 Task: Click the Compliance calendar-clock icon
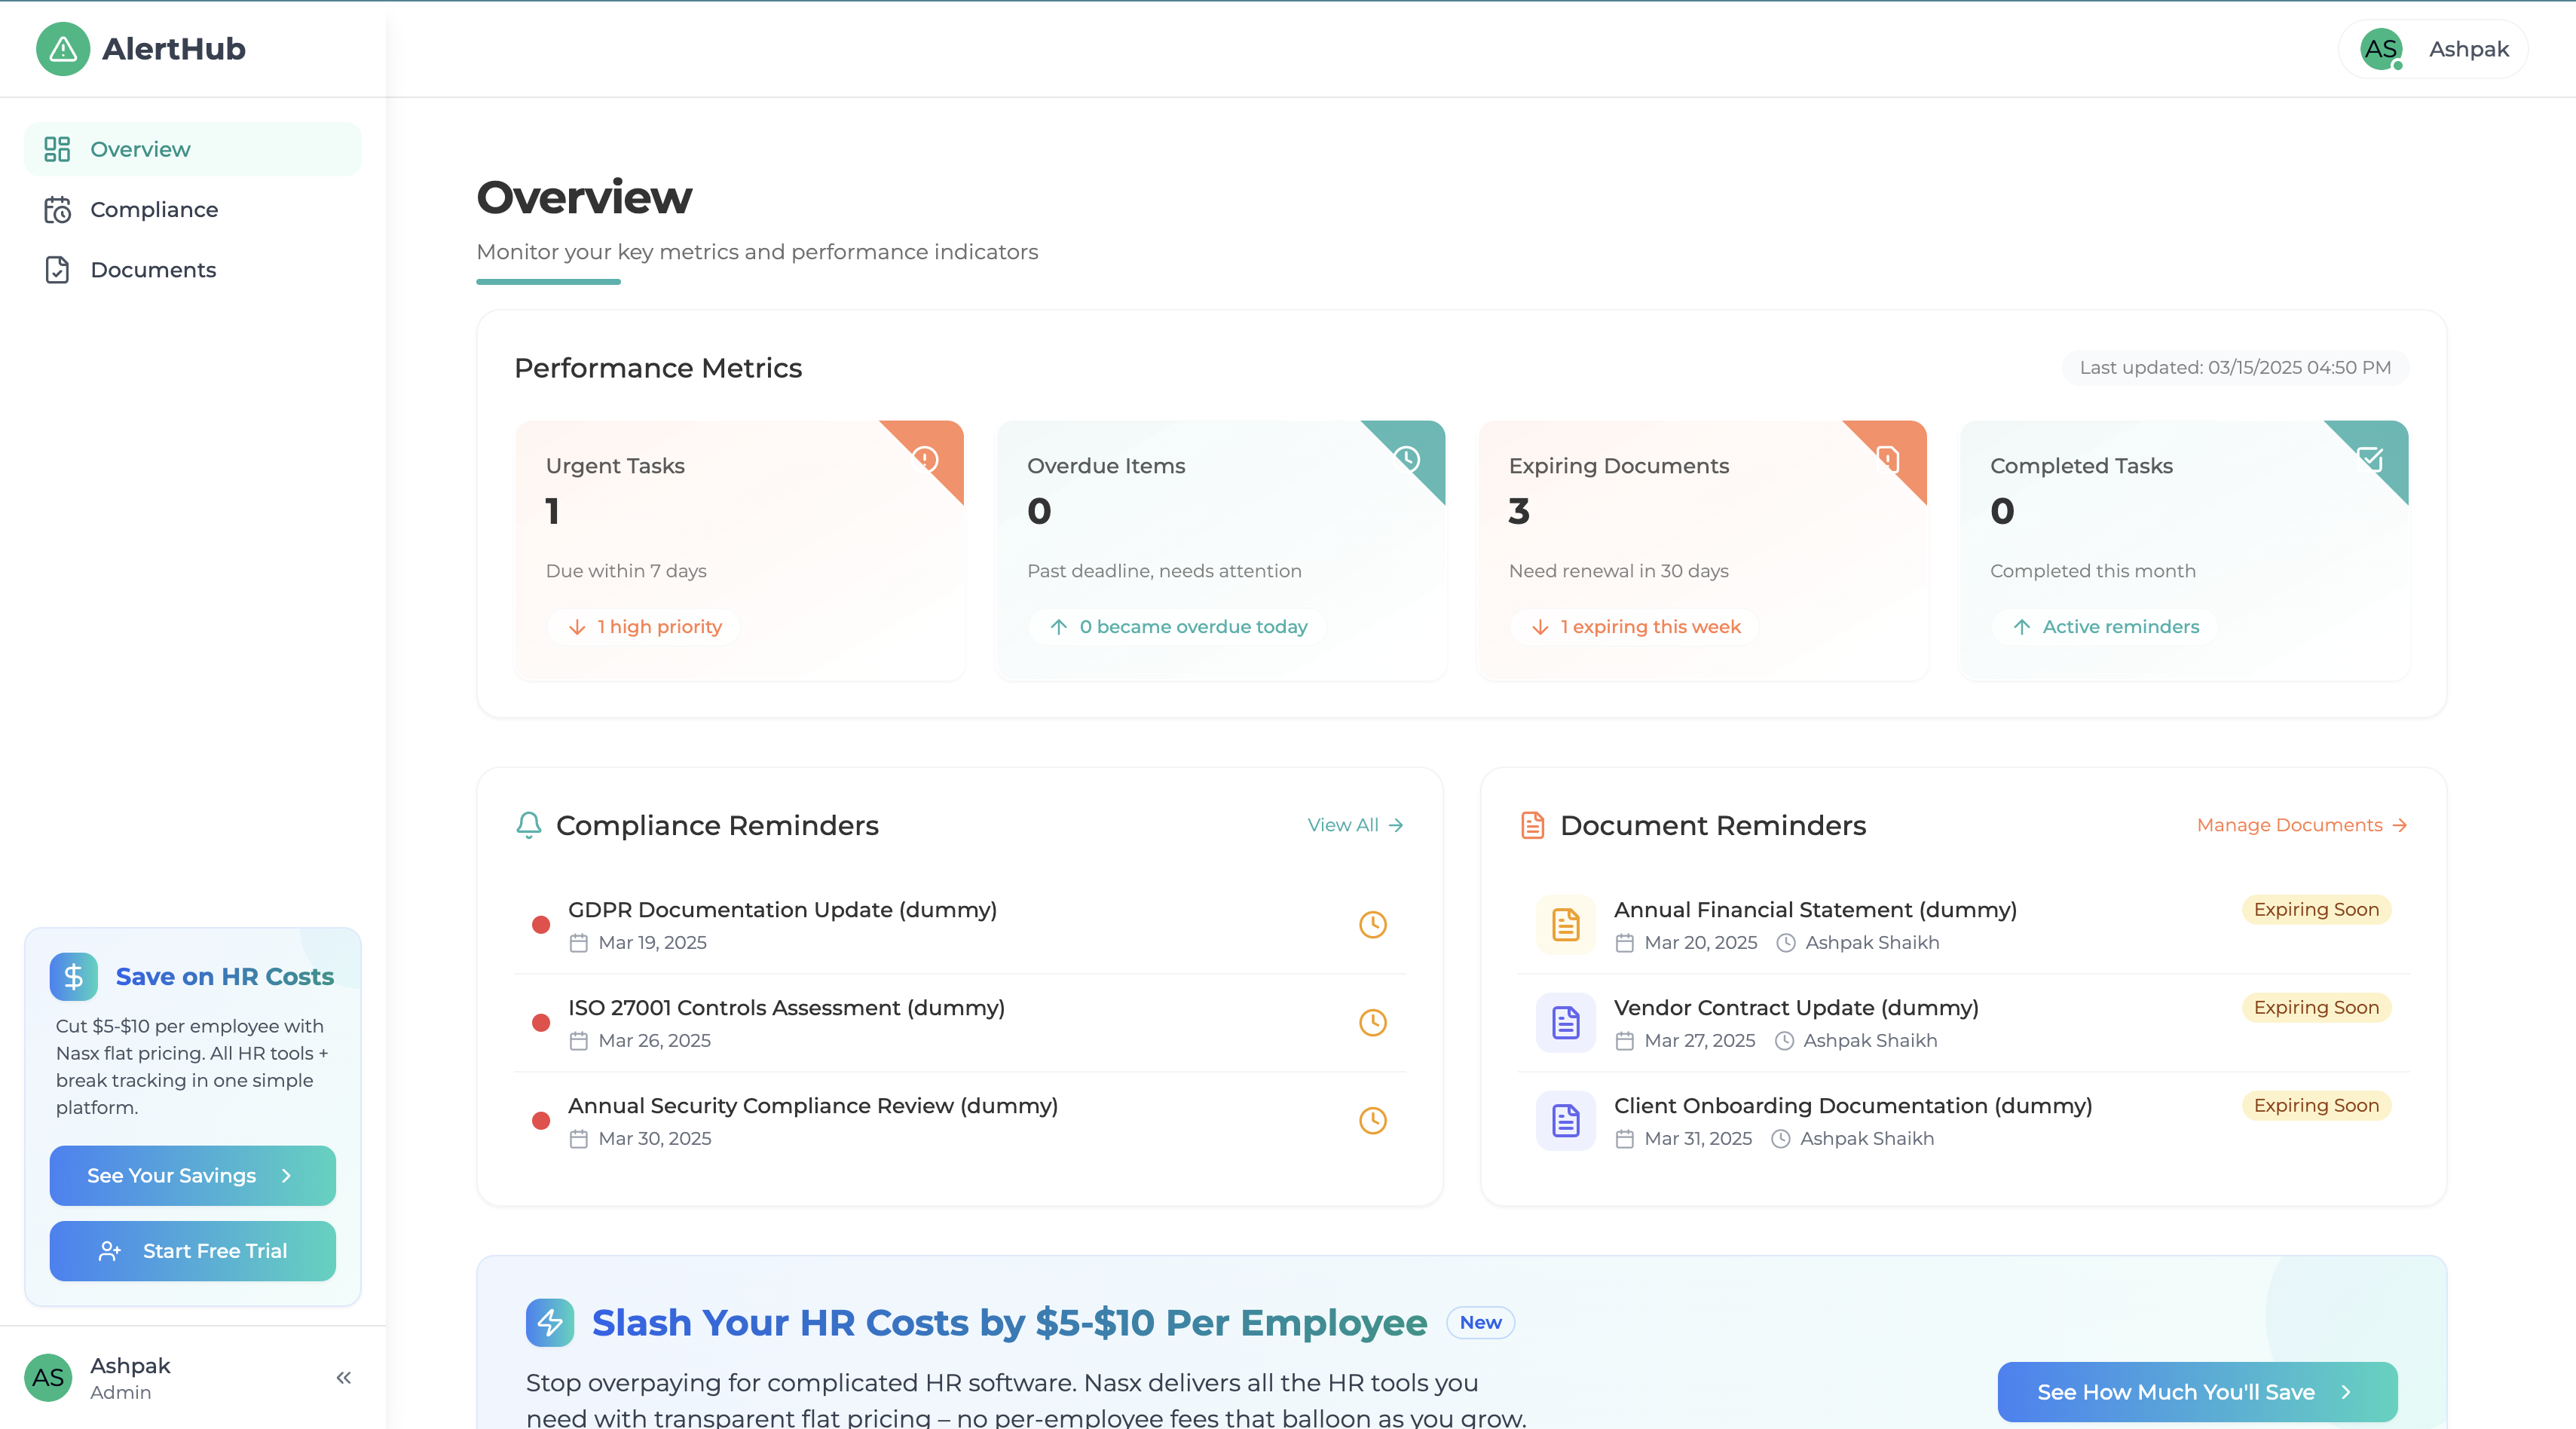click(57, 210)
